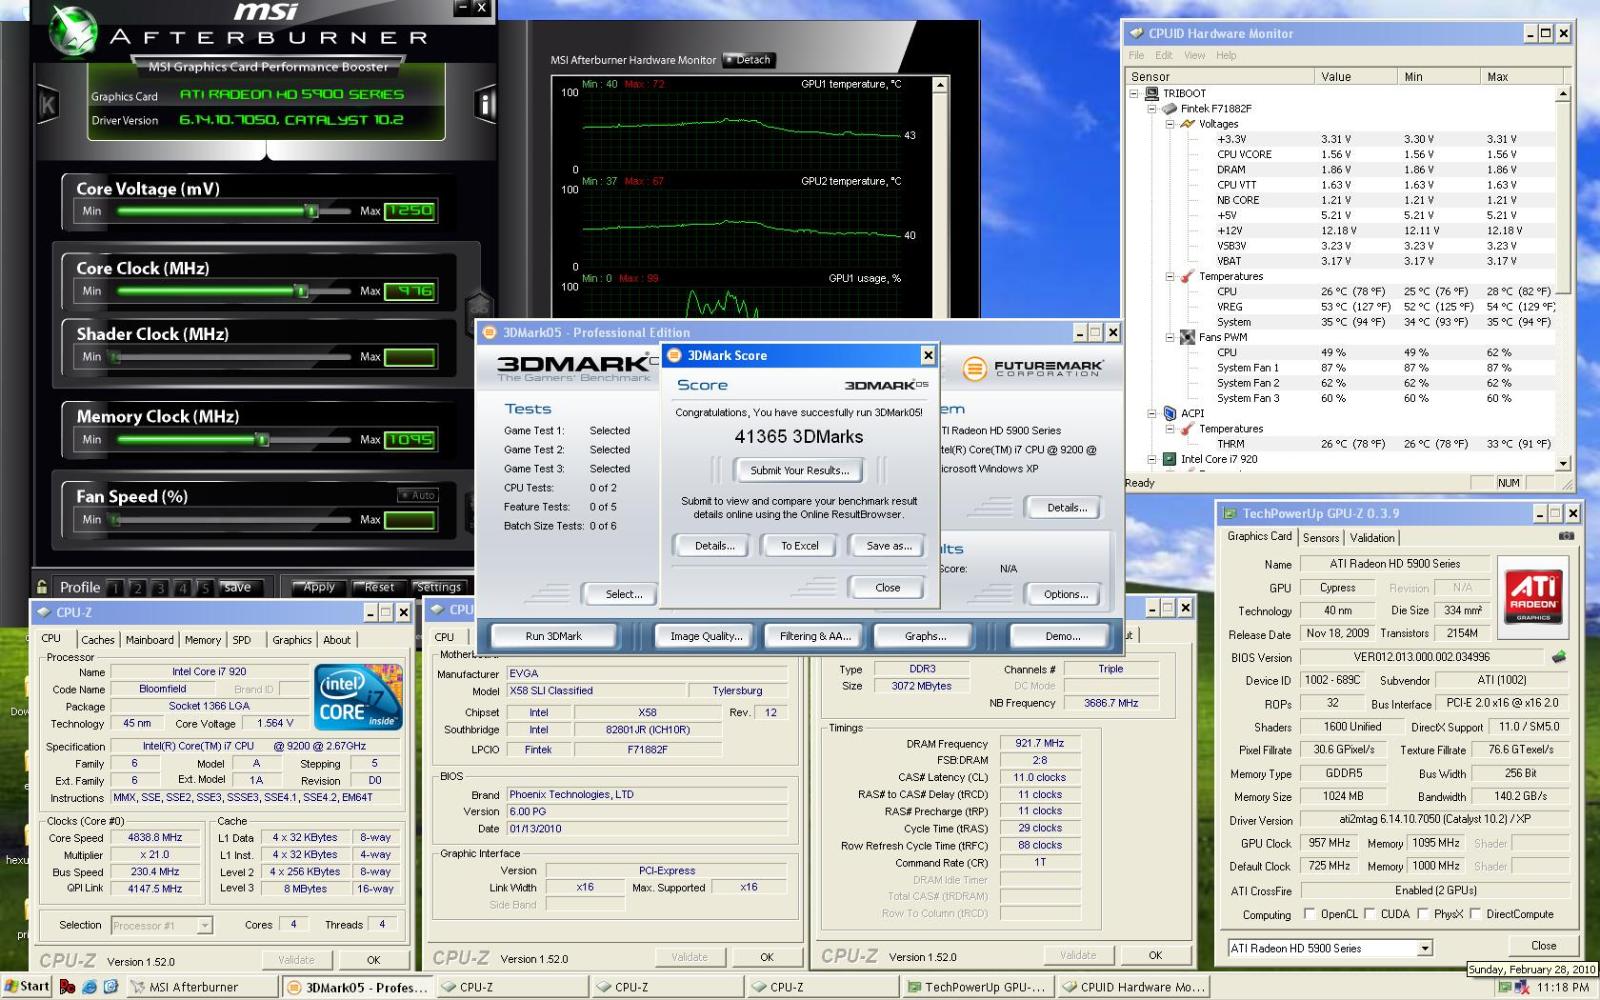Click the third quick launch icon in taskbar

[111, 987]
